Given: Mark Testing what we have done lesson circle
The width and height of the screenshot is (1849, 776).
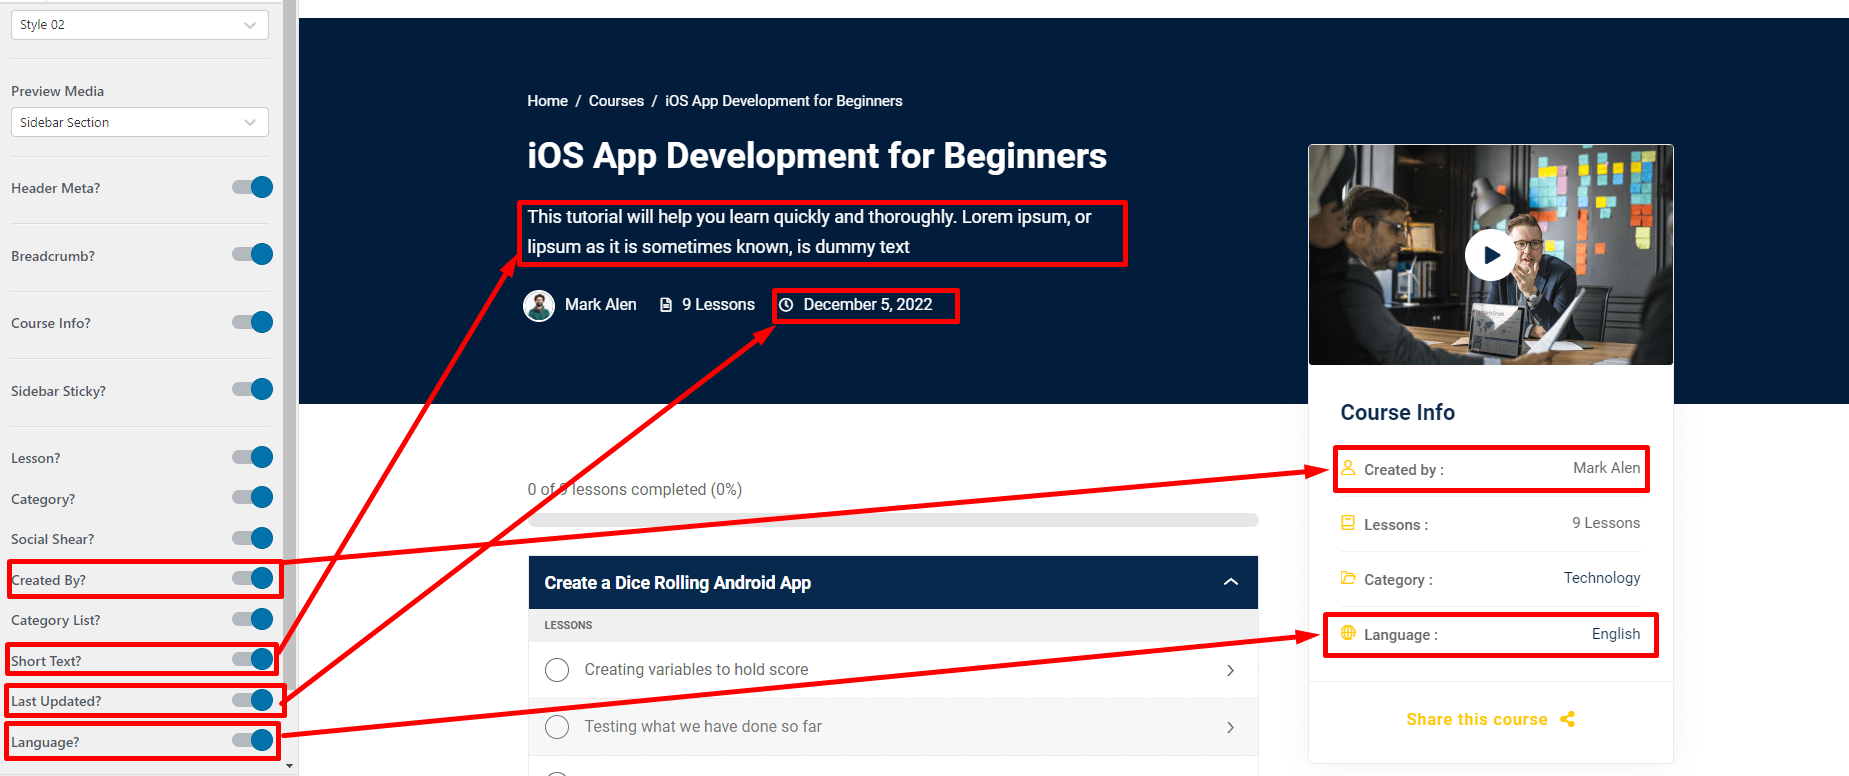Looking at the screenshot, I should [x=557, y=727].
